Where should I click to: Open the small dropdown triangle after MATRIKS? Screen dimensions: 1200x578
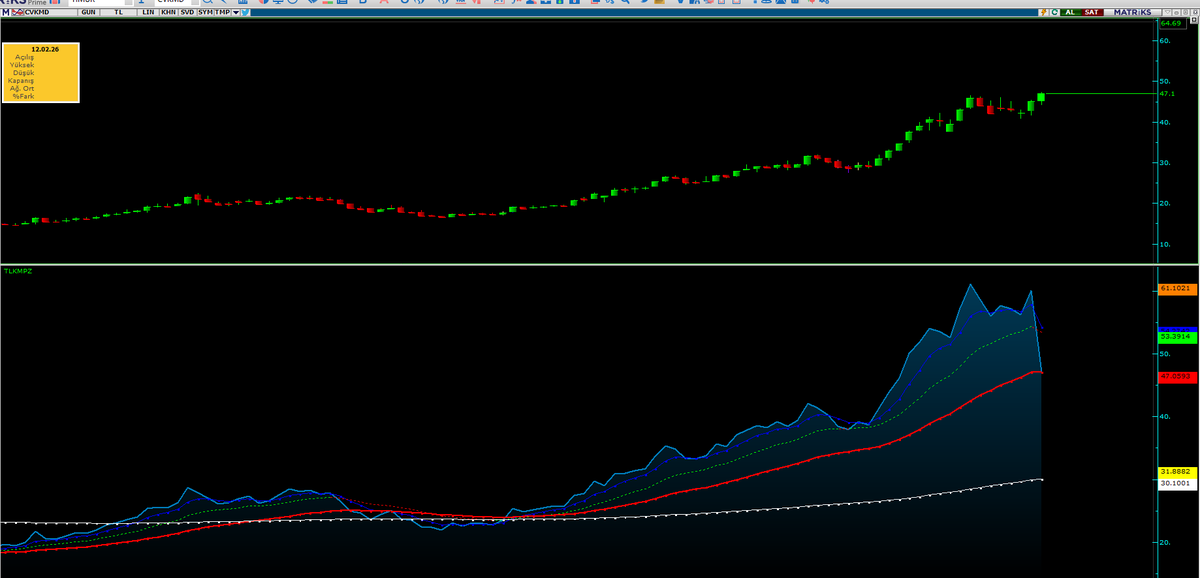1168,12
